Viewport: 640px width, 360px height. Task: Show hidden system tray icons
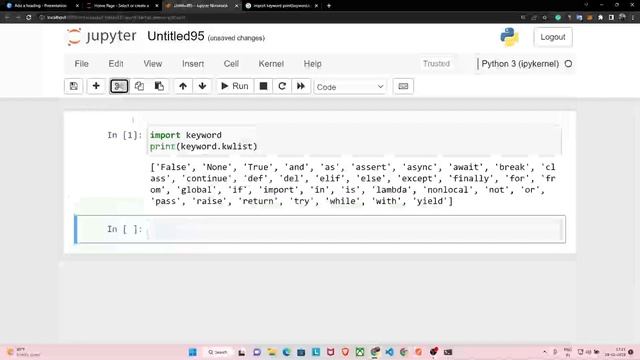pyautogui.click(x=544, y=352)
